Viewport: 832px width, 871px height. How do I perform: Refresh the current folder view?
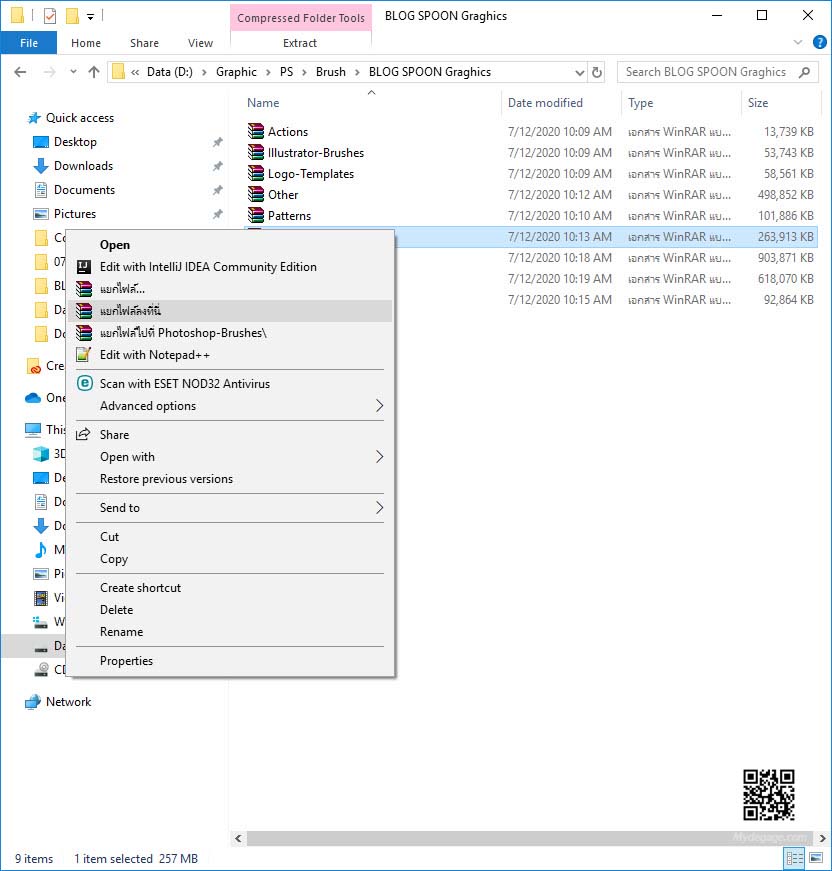pos(597,72)
